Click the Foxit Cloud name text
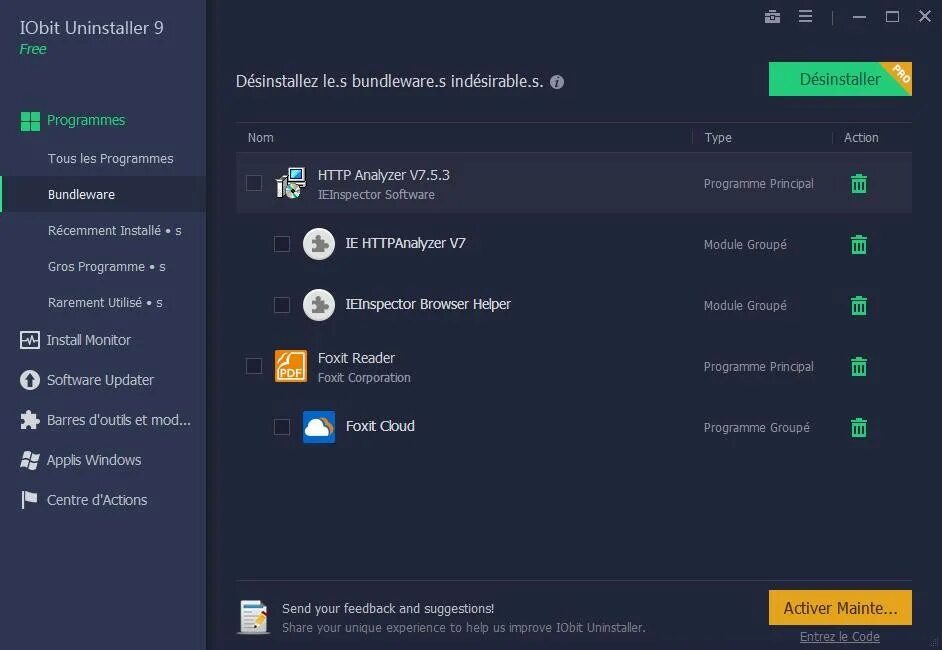The image size is (942, 650). pyautogui.click(x=380, y=426)
